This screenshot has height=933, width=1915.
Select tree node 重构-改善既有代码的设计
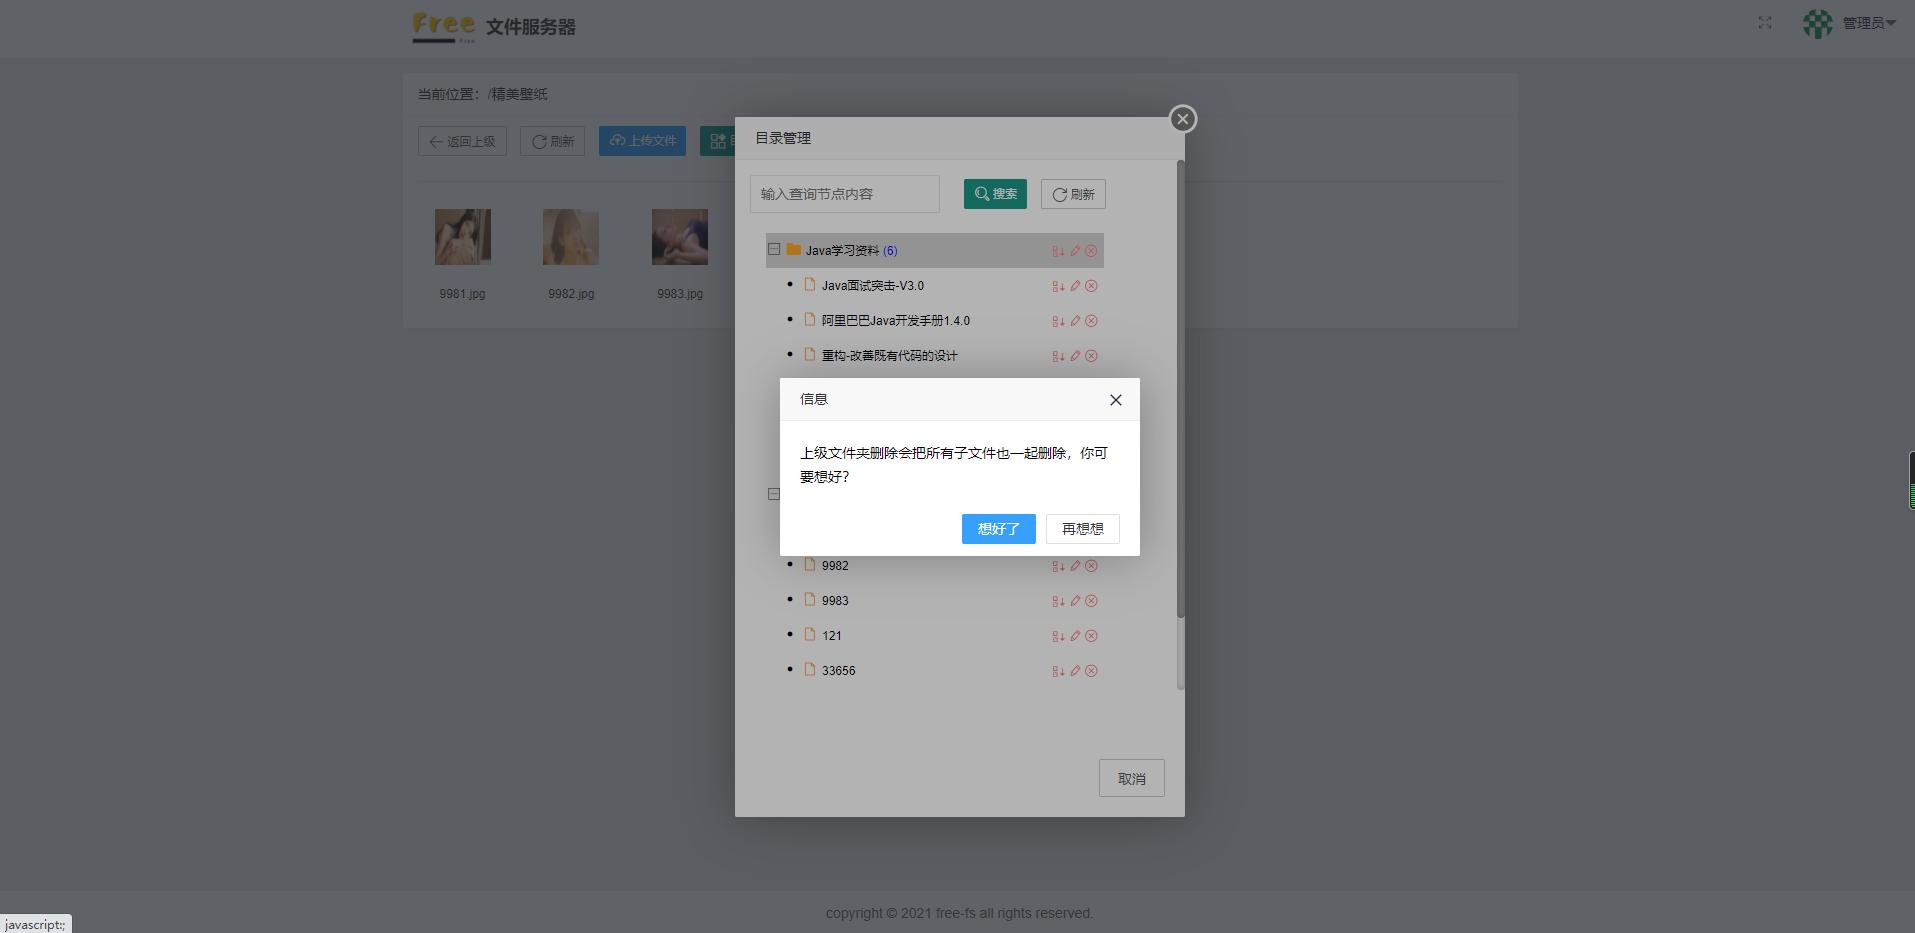[888, 355]
